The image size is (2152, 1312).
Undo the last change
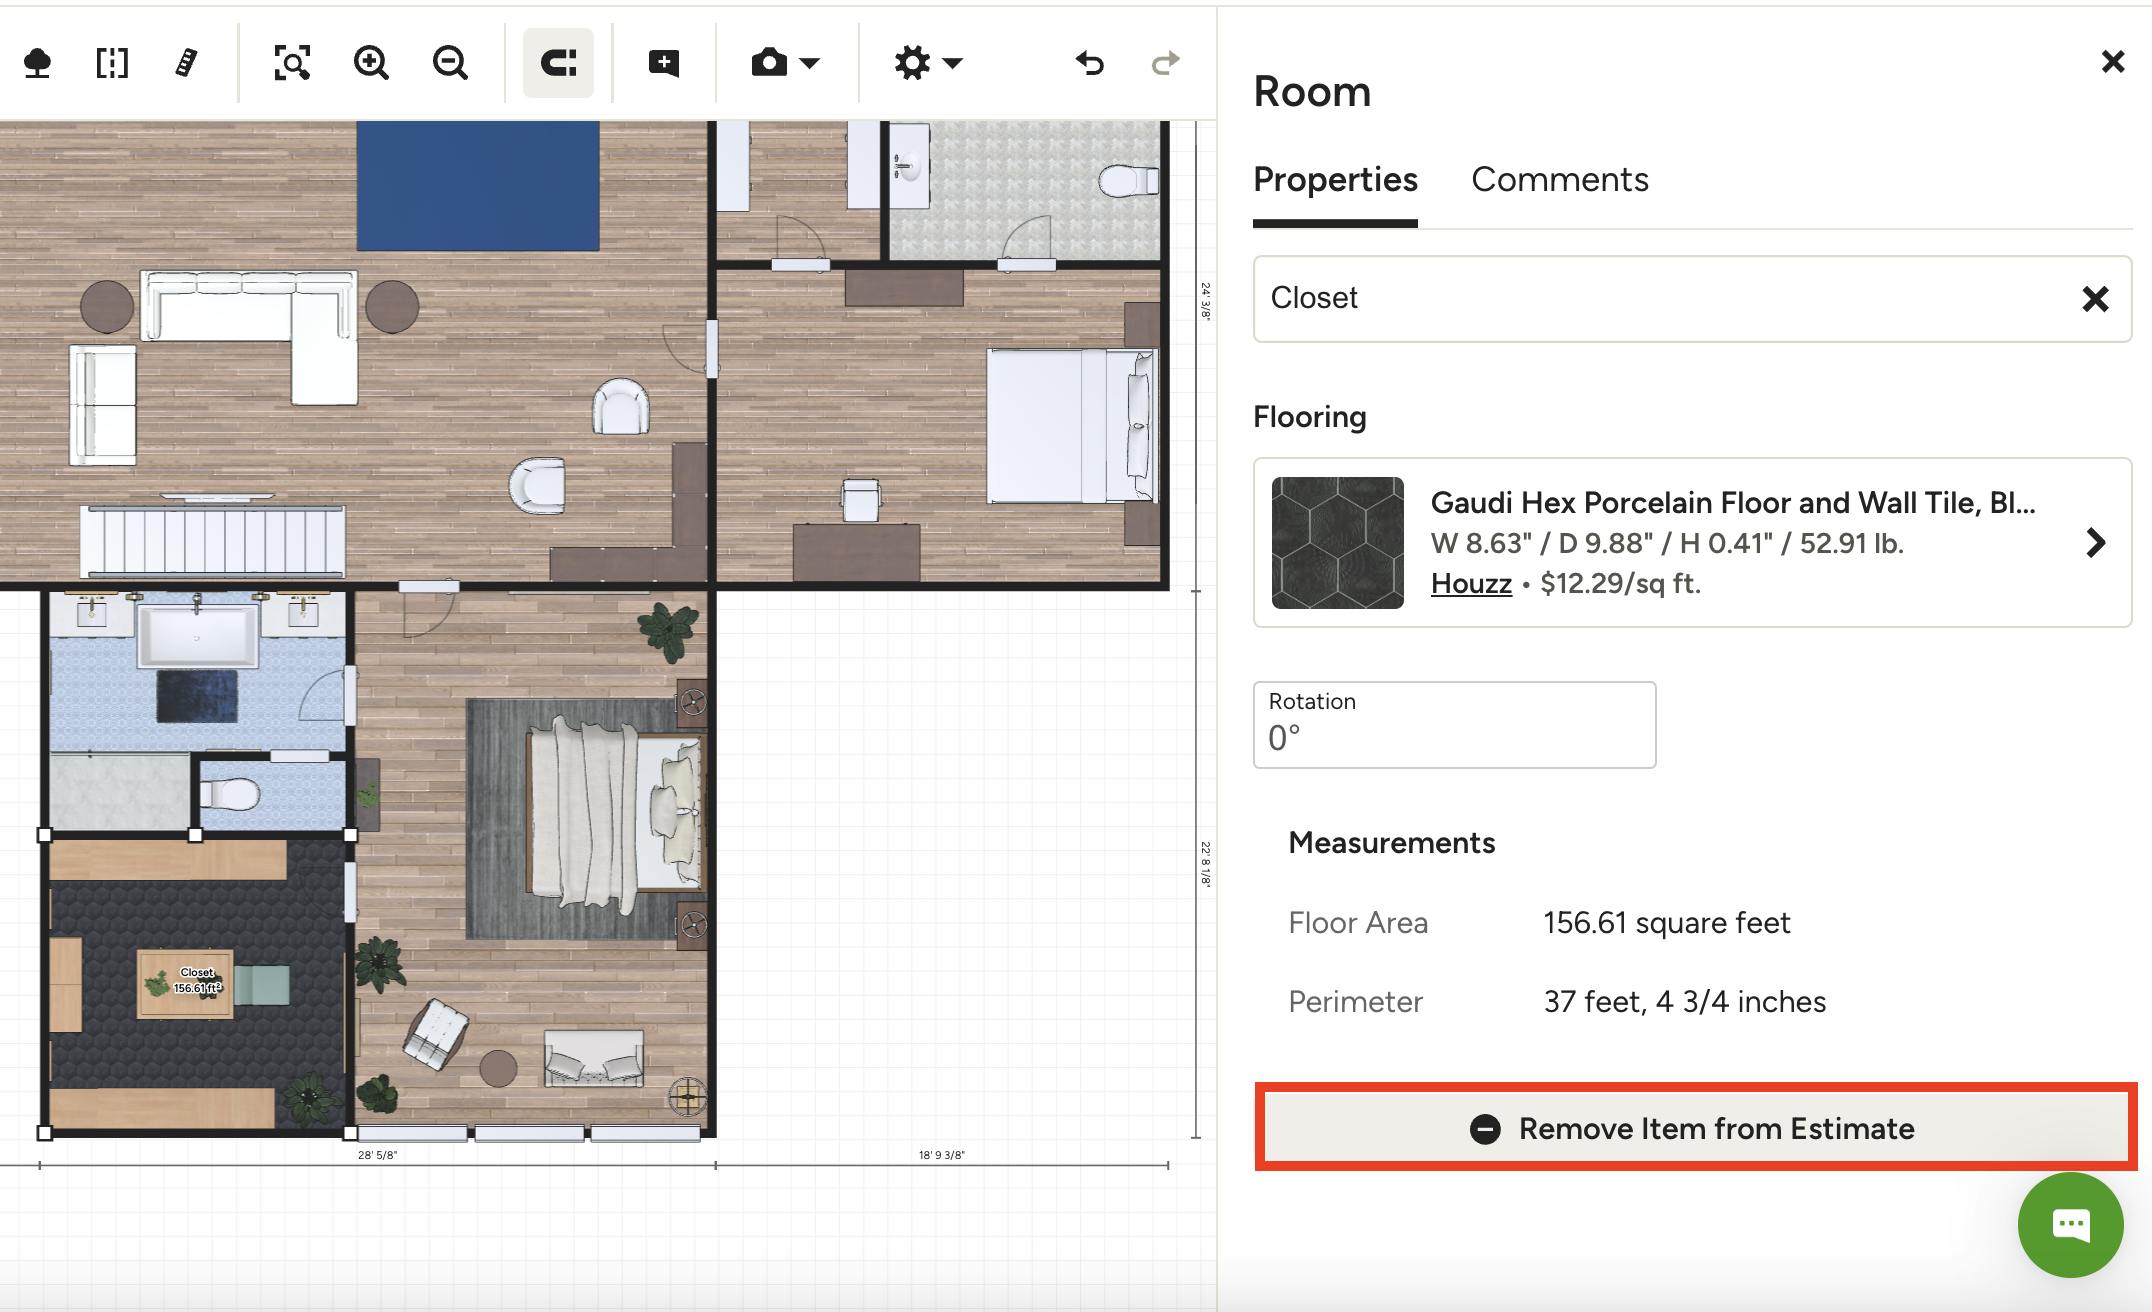[1089, 63]
